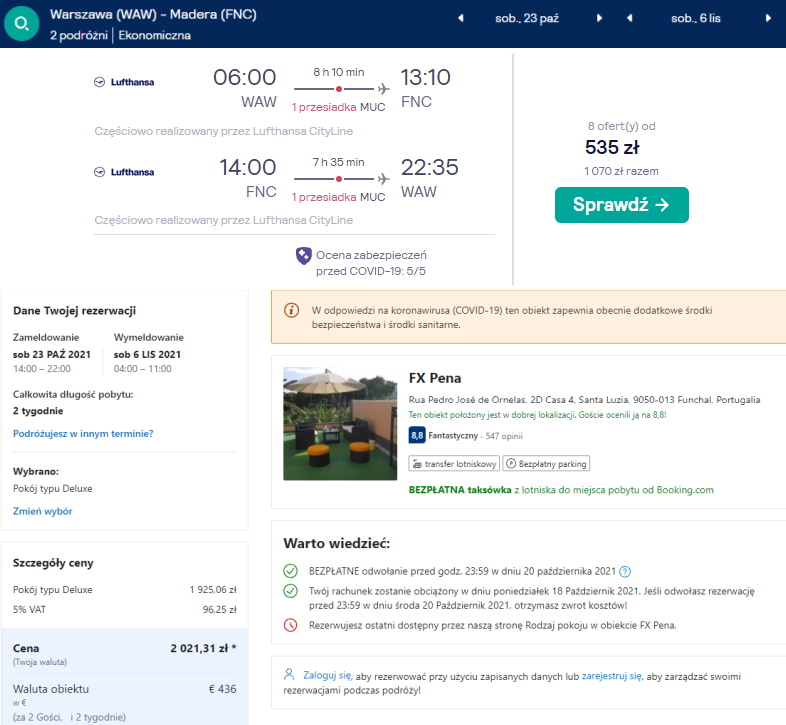Click the 'transfer lotniskowy' tag
The width and height of the screenshot is (786, 725).
click(454, 464)
